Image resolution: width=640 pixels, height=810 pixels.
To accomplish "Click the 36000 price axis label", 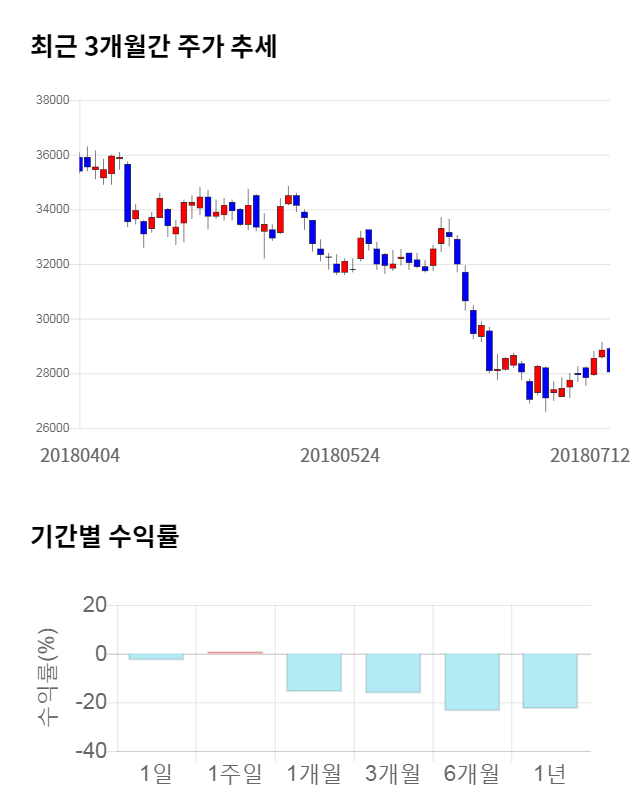I will tap(52, 155).
